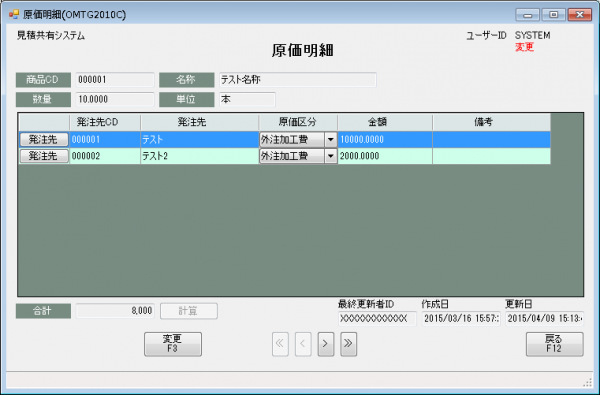
Task: Click the 発注先 button for row 000002
Action: coord(44,156)
